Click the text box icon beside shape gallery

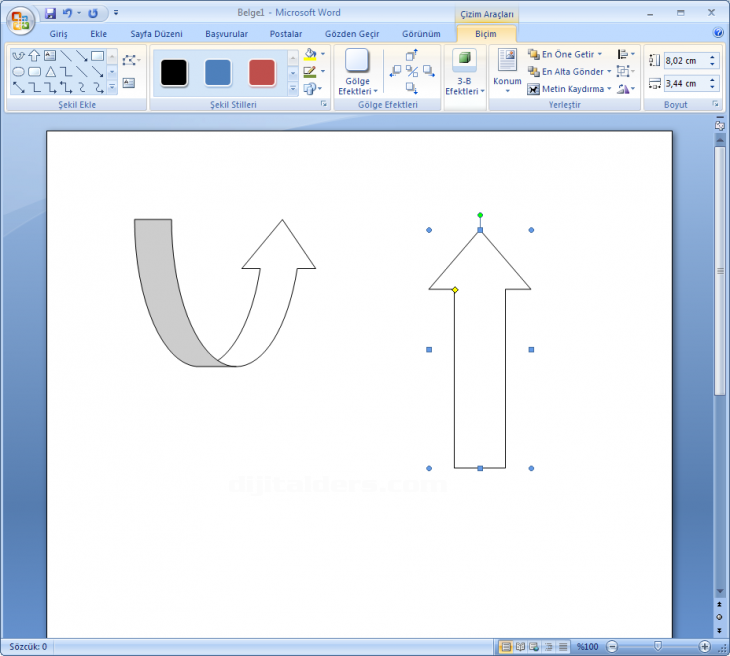[128, 83]
